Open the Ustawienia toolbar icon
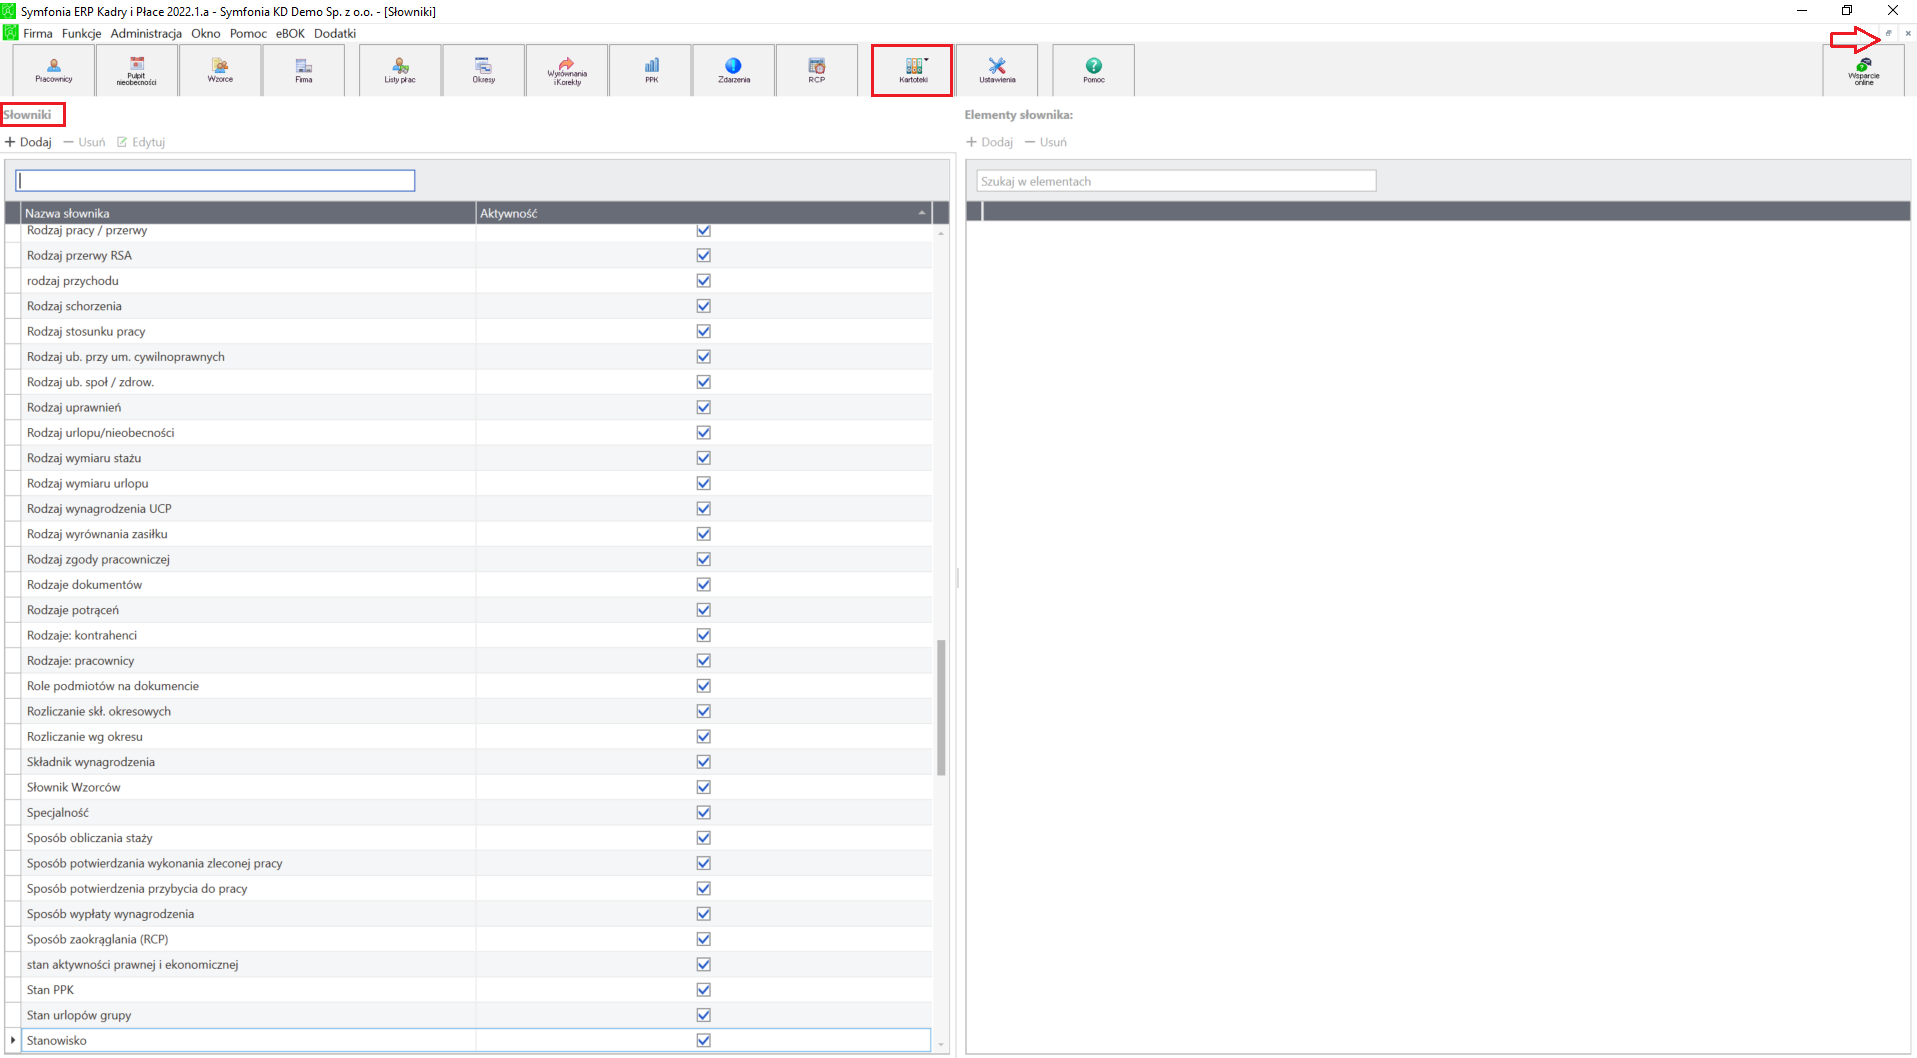 pos(997,70)
